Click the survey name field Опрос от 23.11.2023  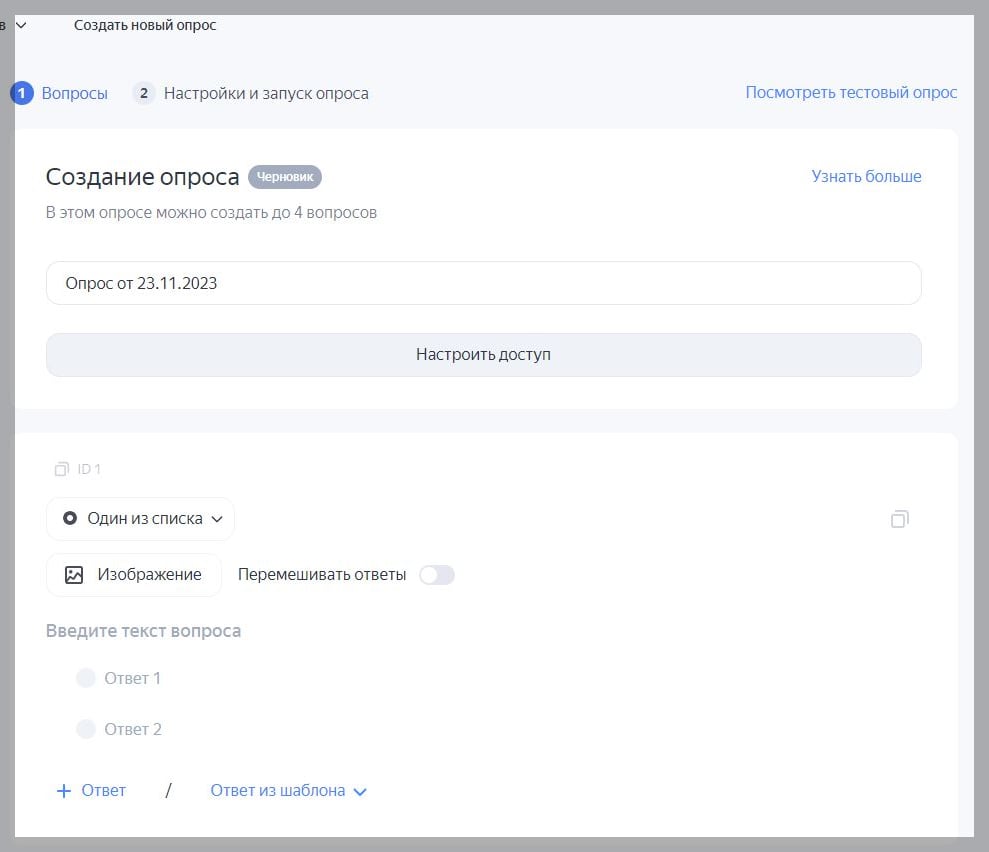(x=483, y=283)
